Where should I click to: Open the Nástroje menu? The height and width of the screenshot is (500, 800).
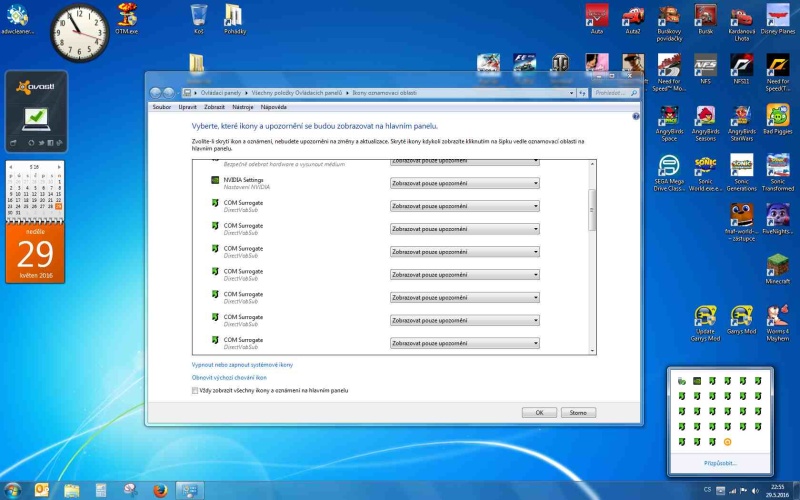[242, 106]
